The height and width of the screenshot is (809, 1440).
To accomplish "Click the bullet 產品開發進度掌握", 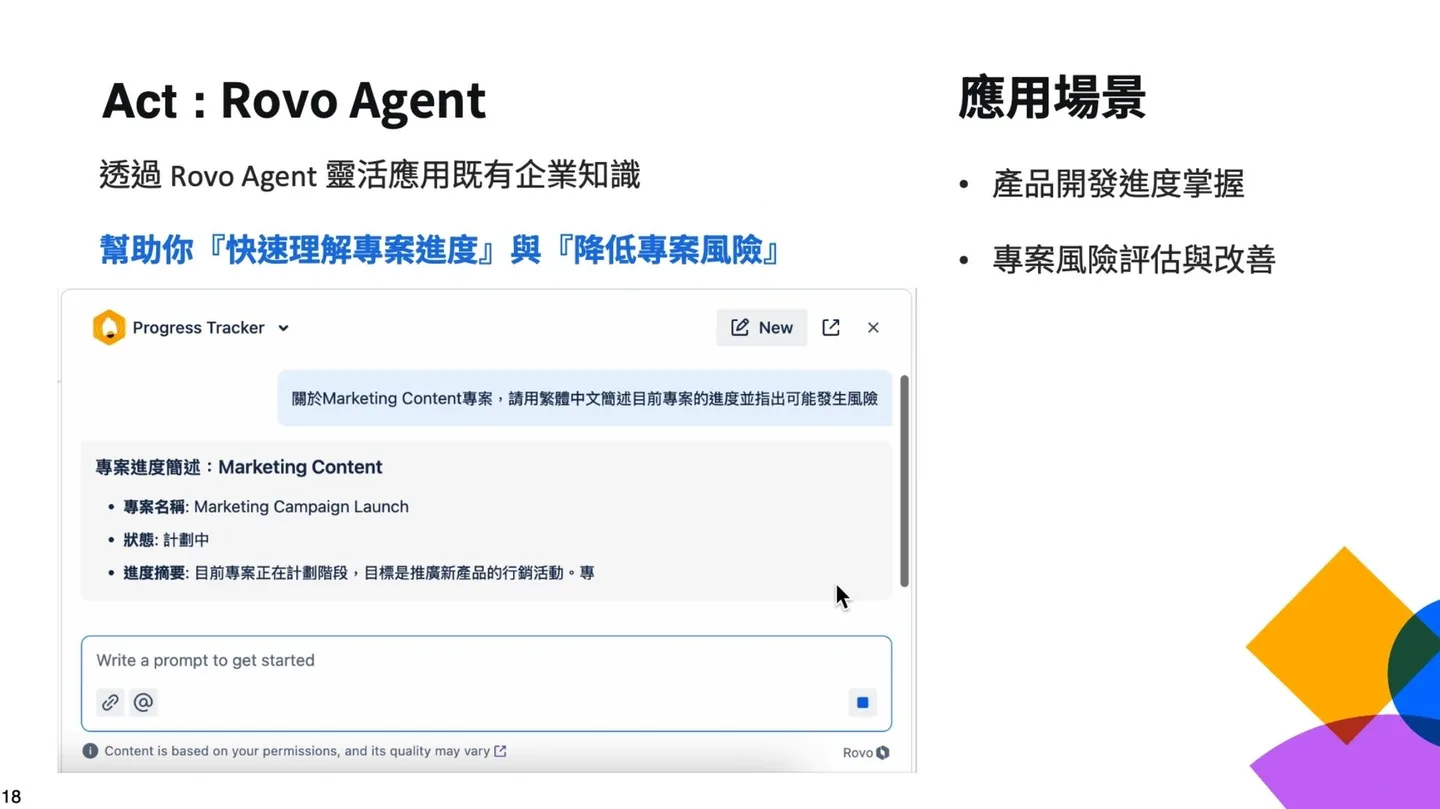I will [x=1118, y=184].
